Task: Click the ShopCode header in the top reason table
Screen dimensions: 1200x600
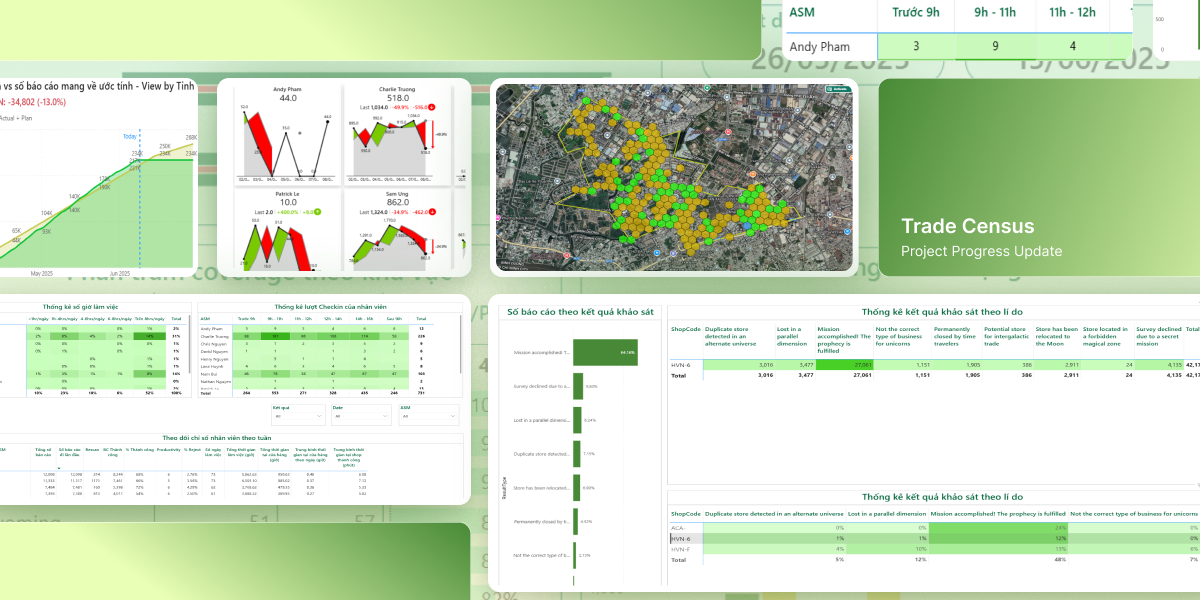Action: (x=685, y=329)
